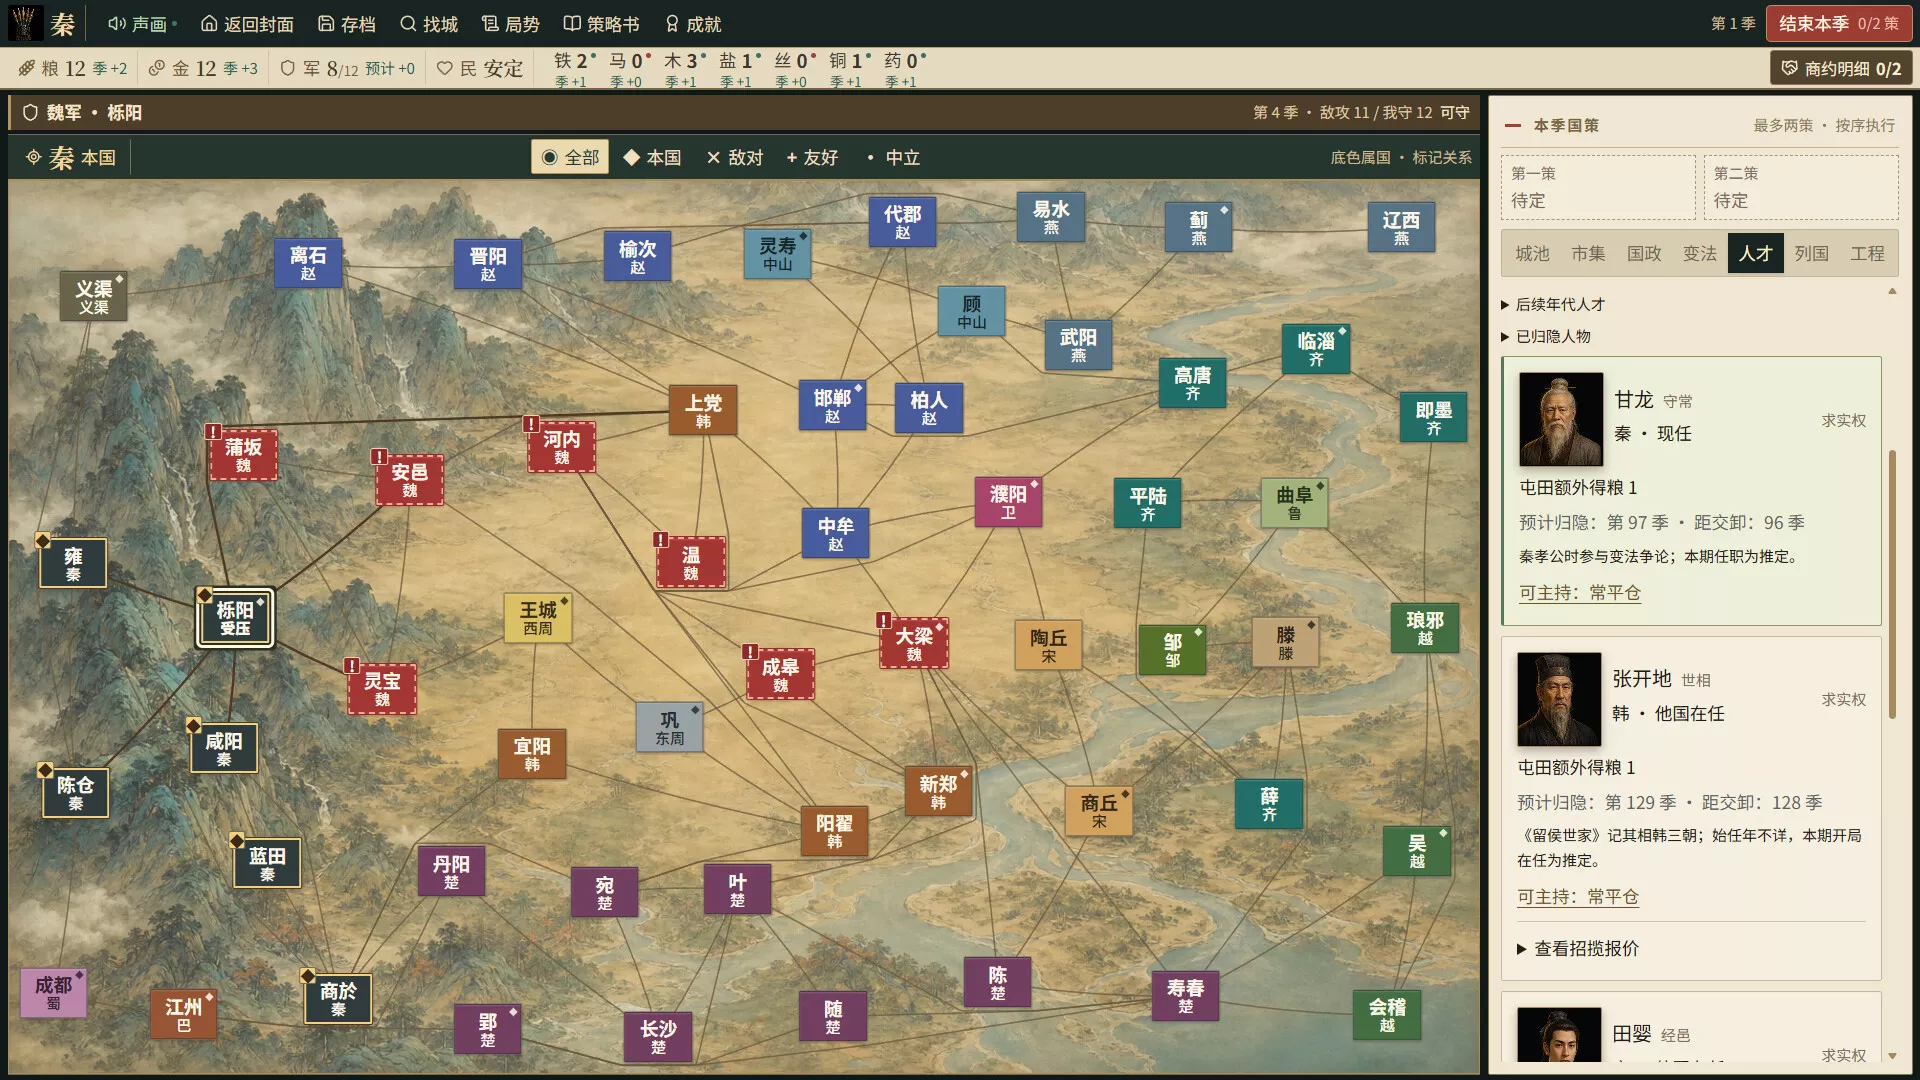Filter map by 友好 states
The height and width of the screenshot is (1080, 1920).
pos(812,157)
